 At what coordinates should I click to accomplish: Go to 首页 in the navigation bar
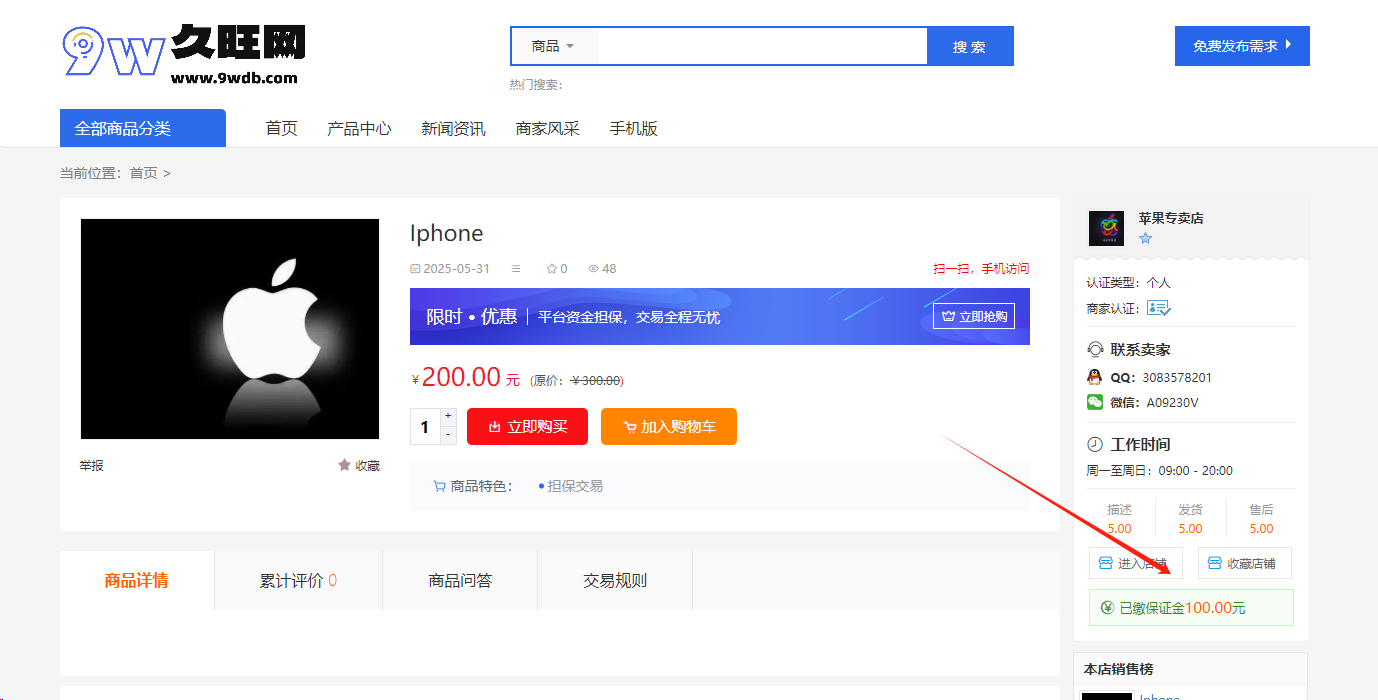281,128
